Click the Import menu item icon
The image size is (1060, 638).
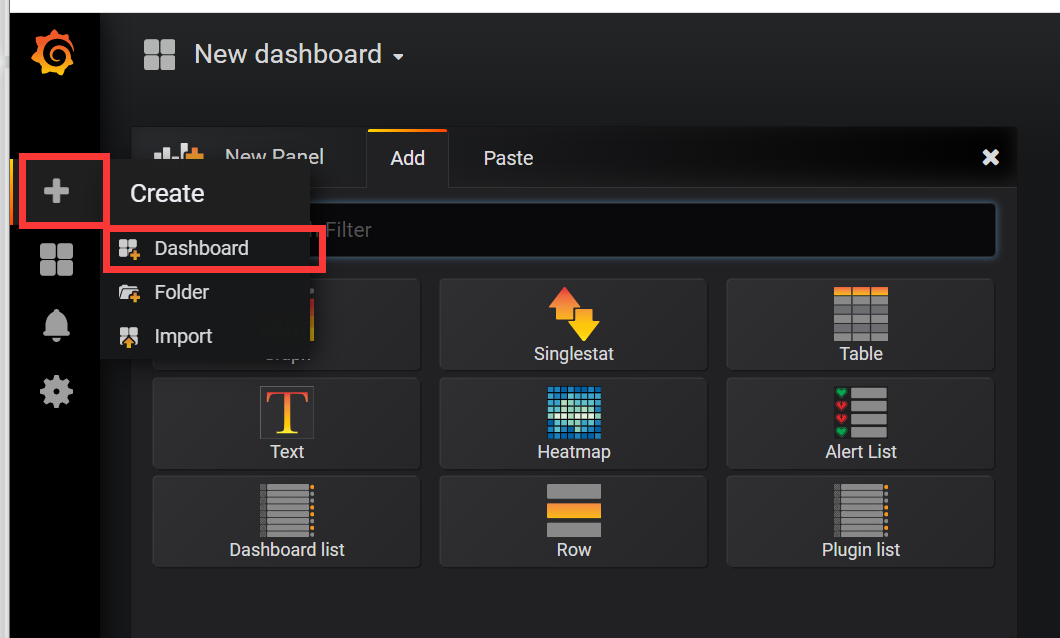[129, 337]
